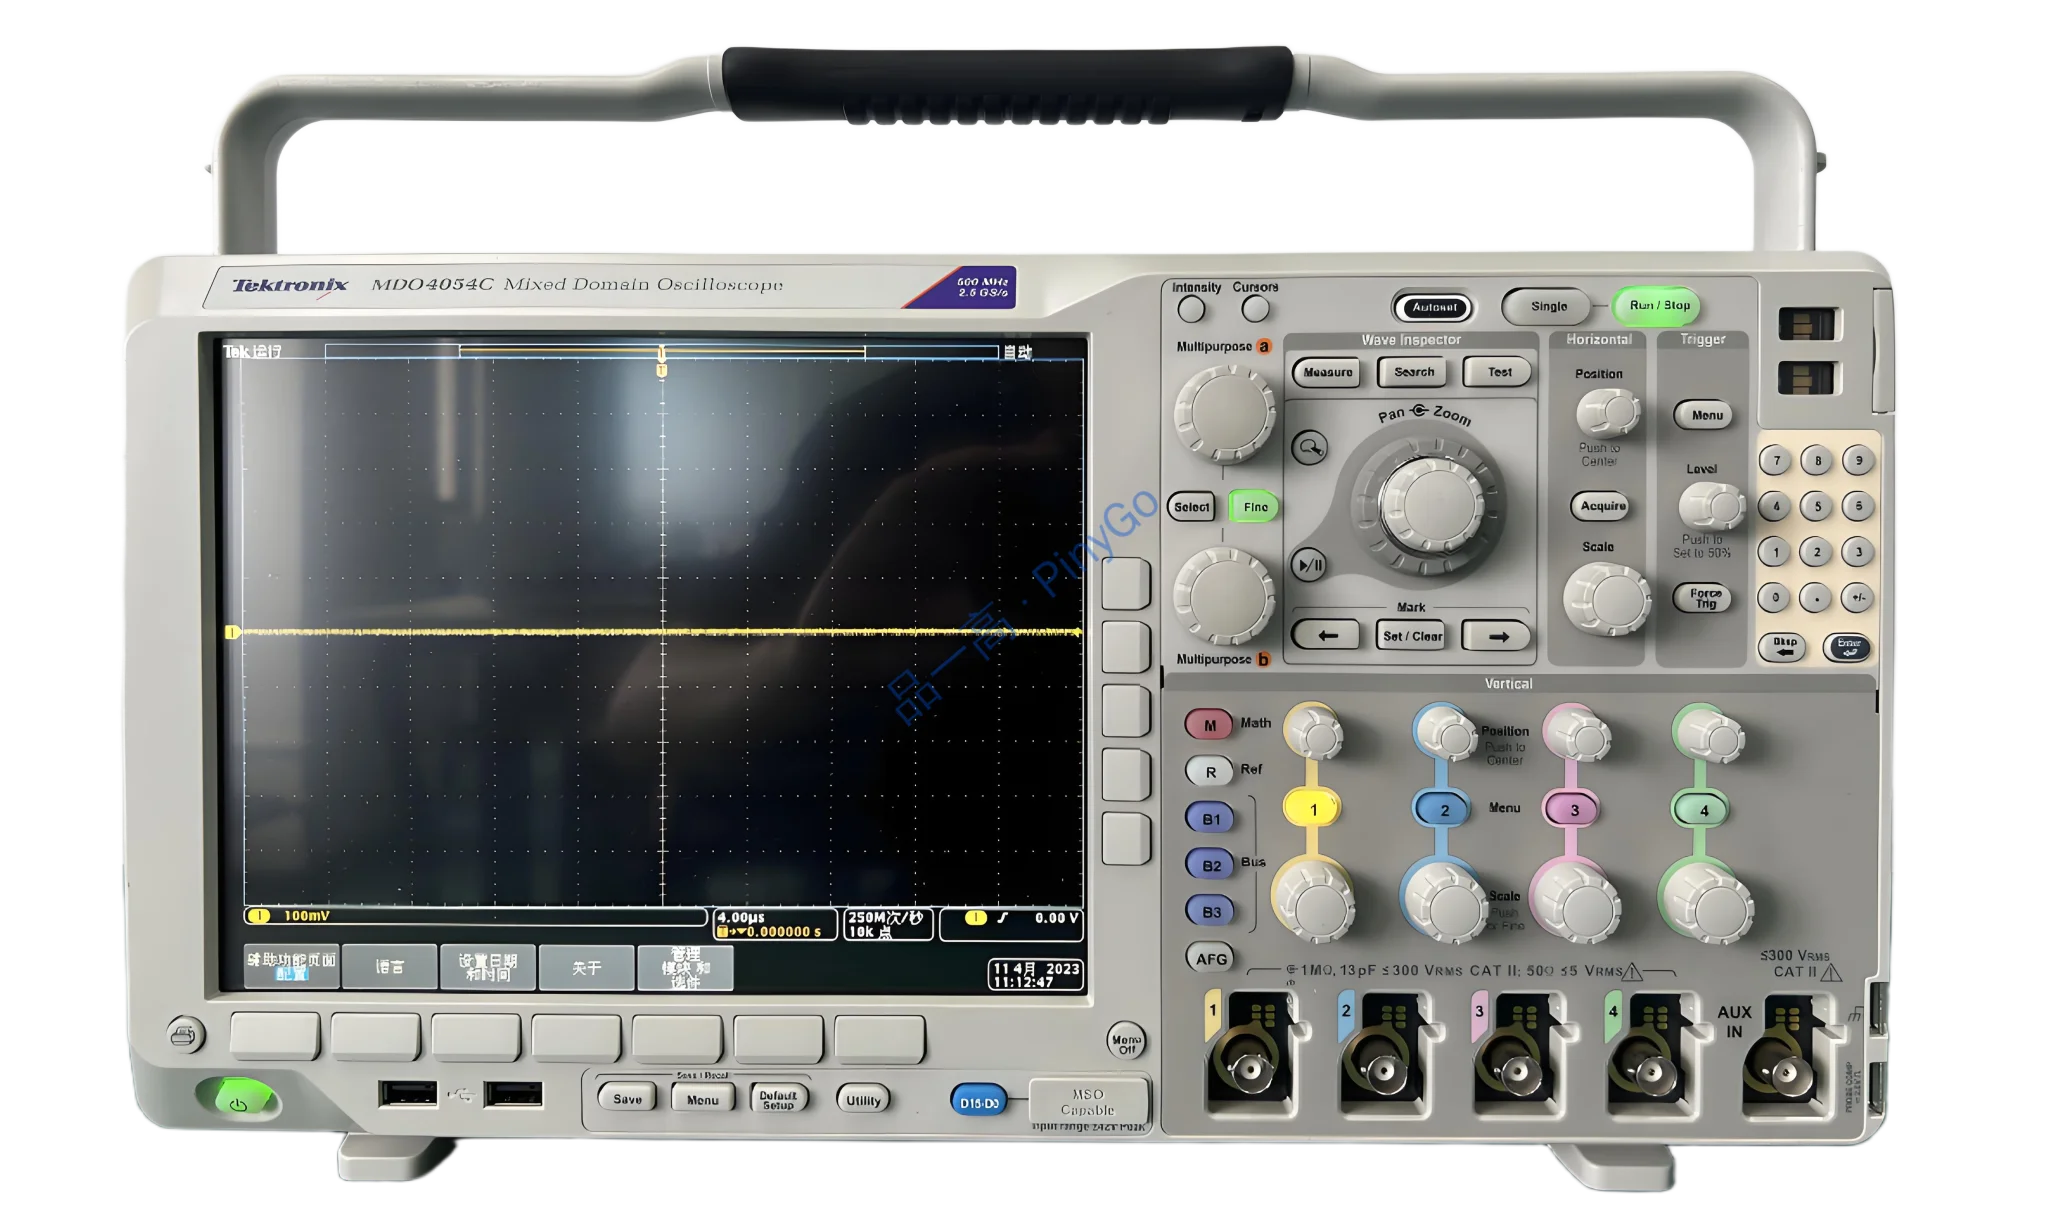Screen dimensions: 2048x1205
Task: Tap keypad digit 0
Action: (1776, 597)
